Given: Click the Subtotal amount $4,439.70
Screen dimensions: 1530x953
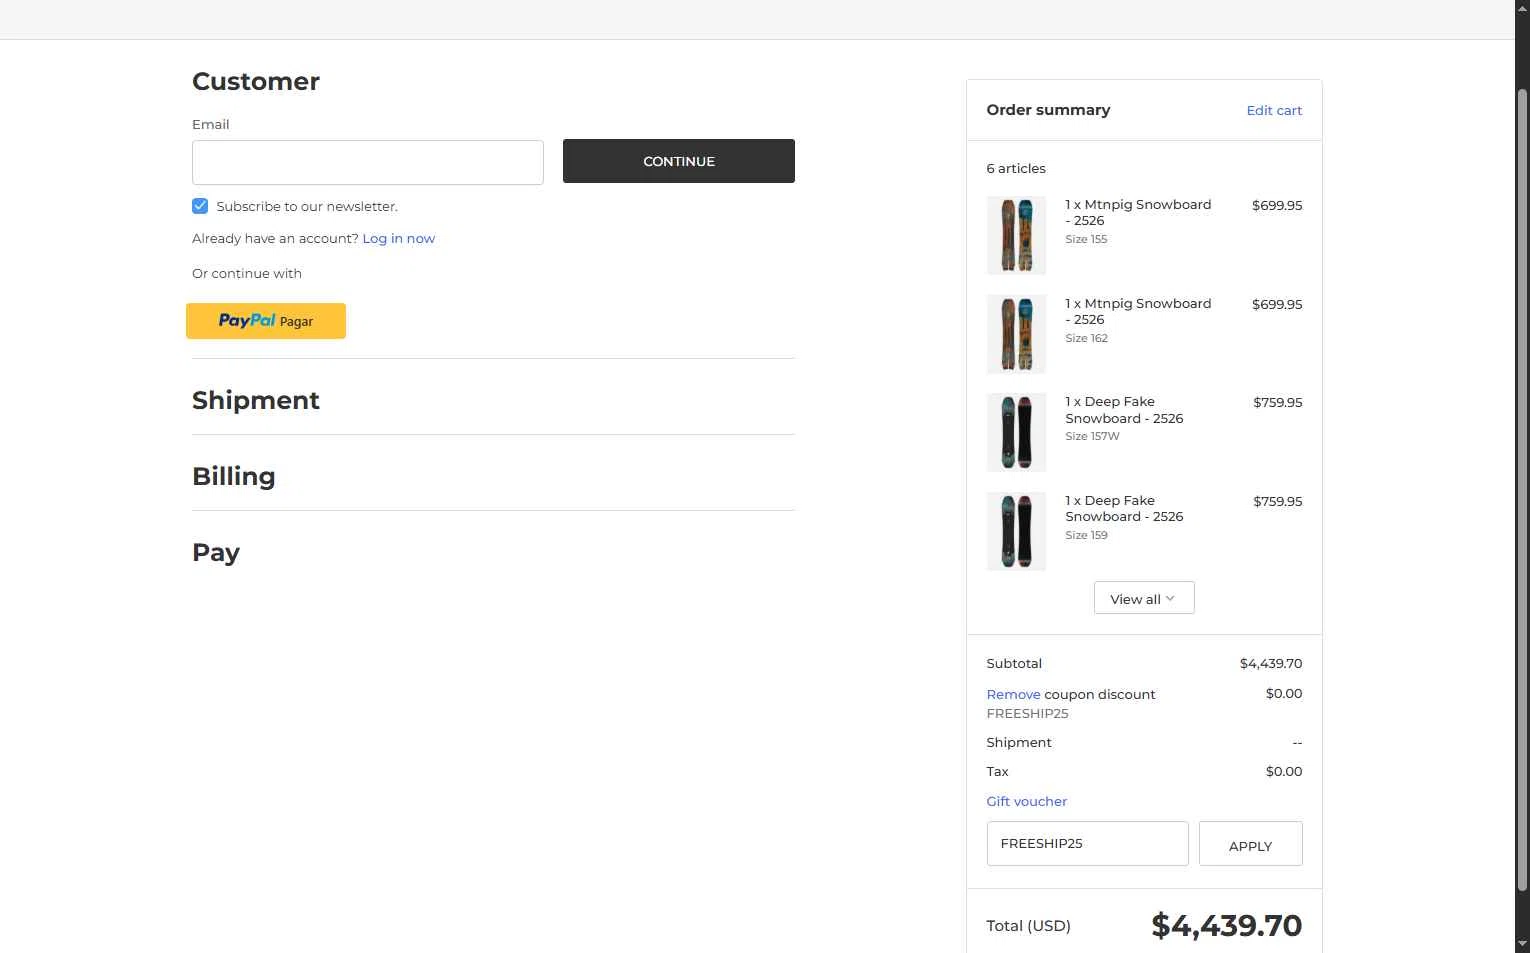Looking at the screenshot, I should click(1271, 663).
